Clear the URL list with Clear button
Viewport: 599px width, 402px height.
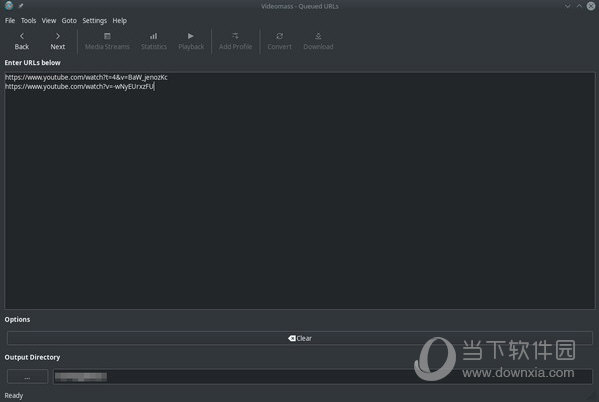coord(300,338)
